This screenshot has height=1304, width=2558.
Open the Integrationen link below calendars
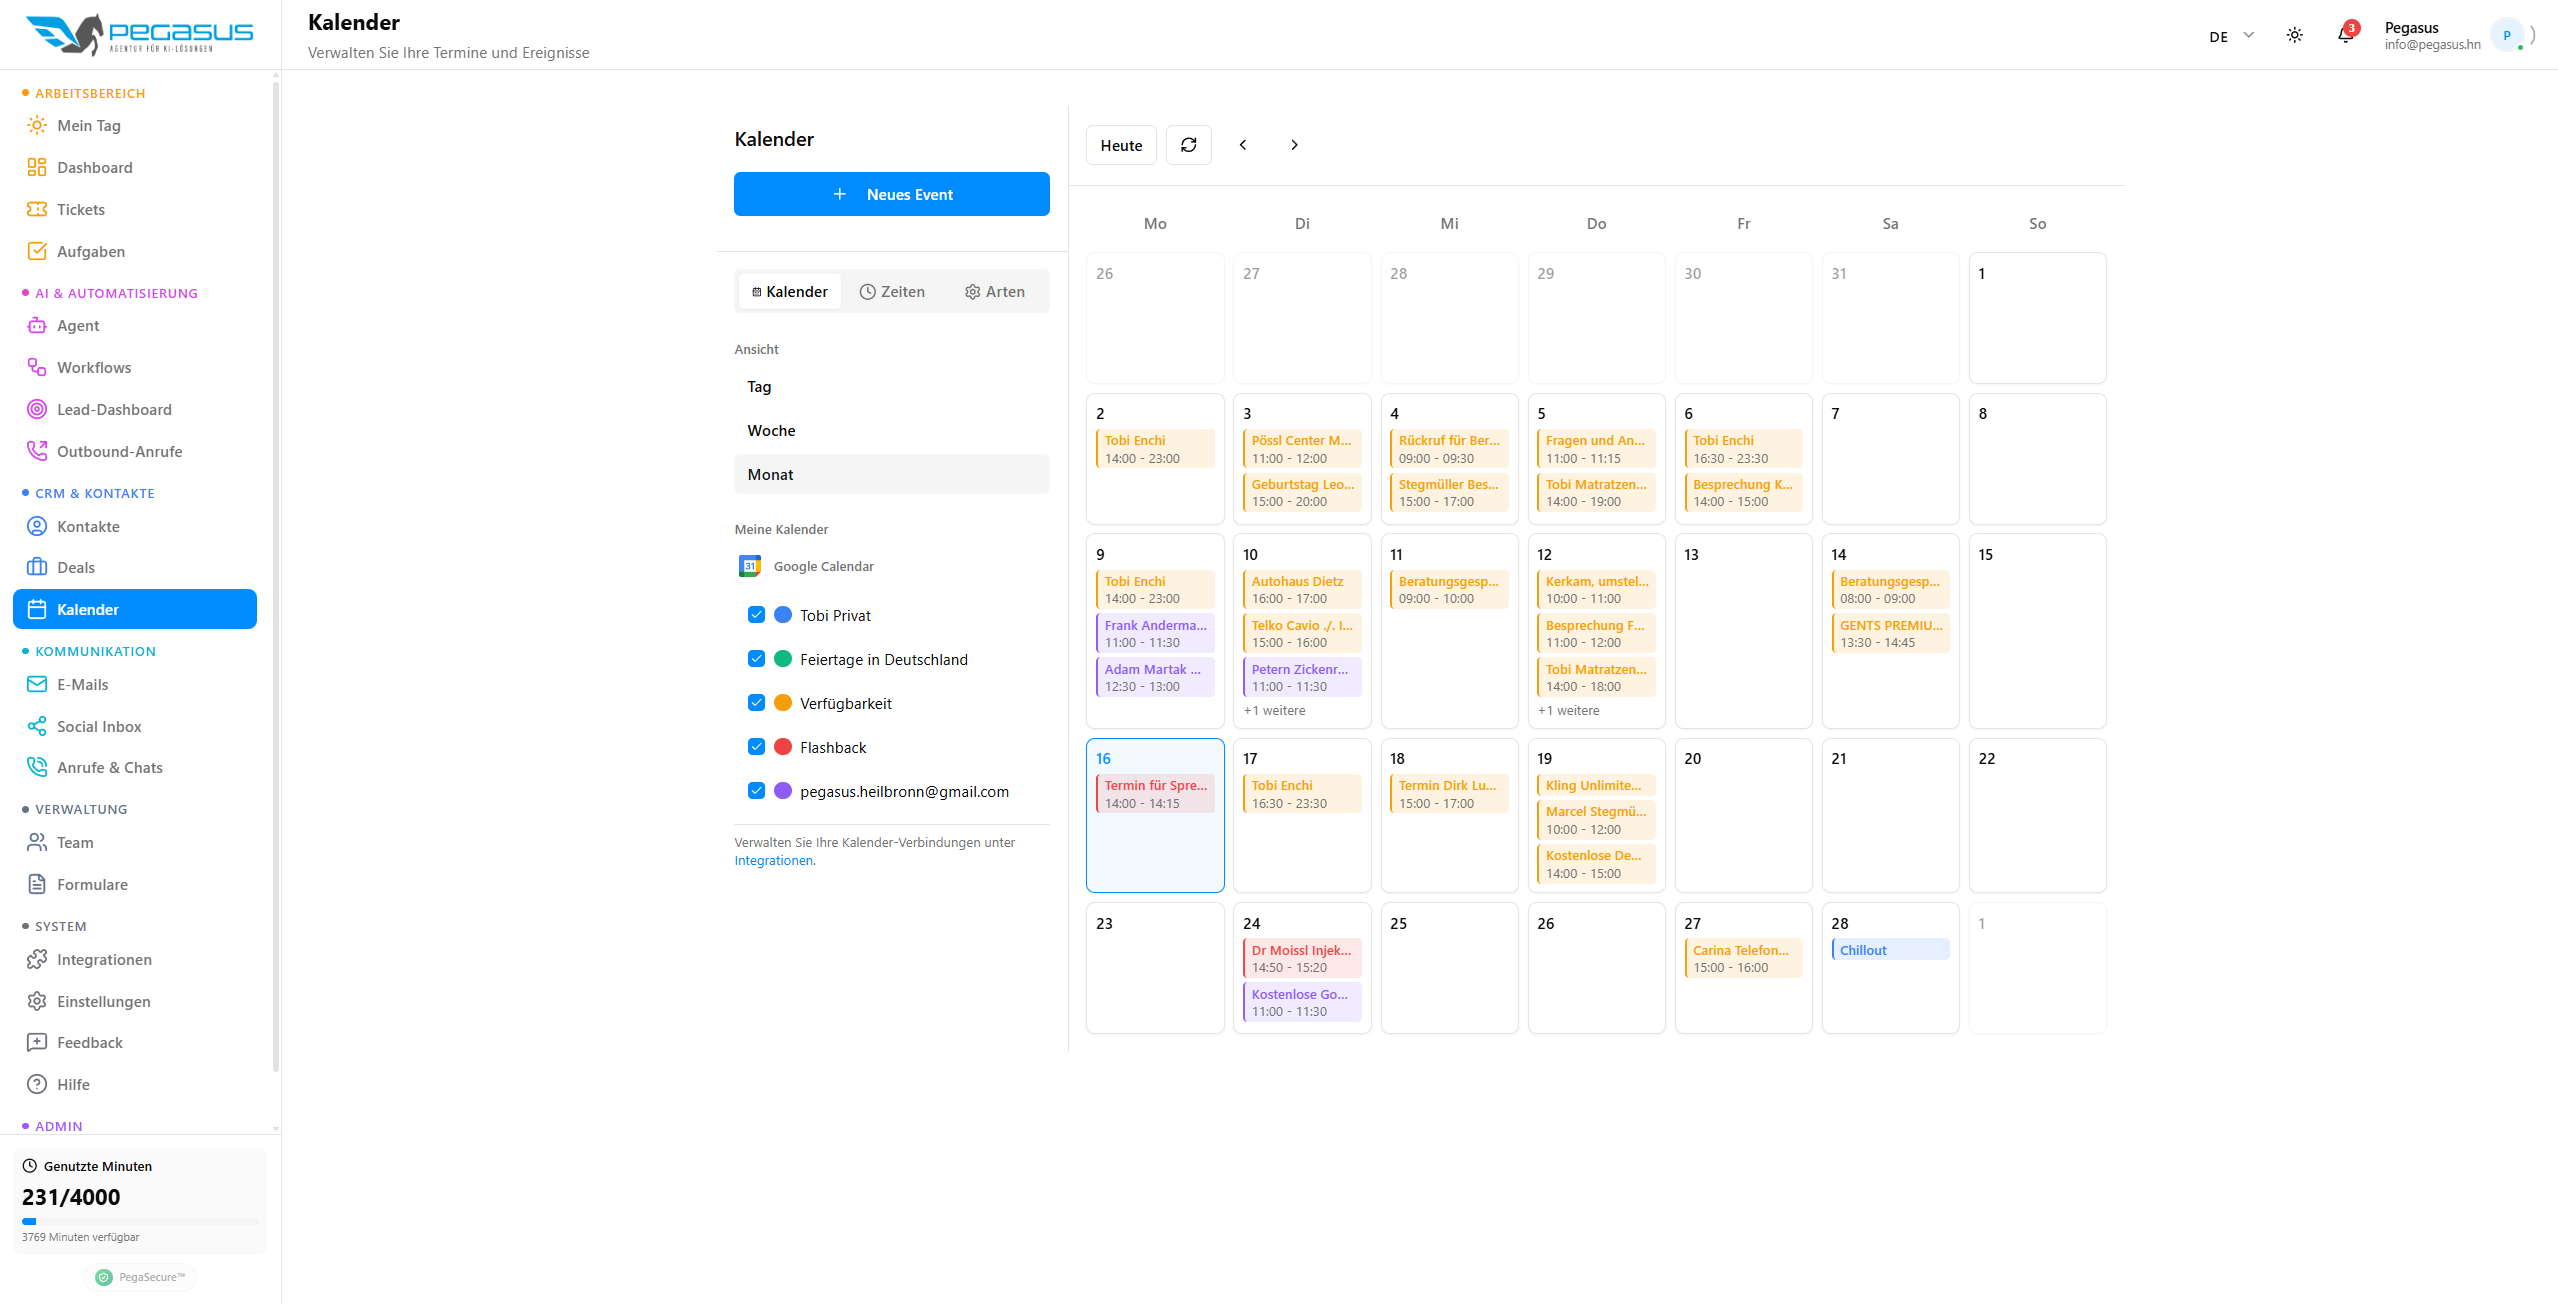pyautogui.click(x=773, y=861)
